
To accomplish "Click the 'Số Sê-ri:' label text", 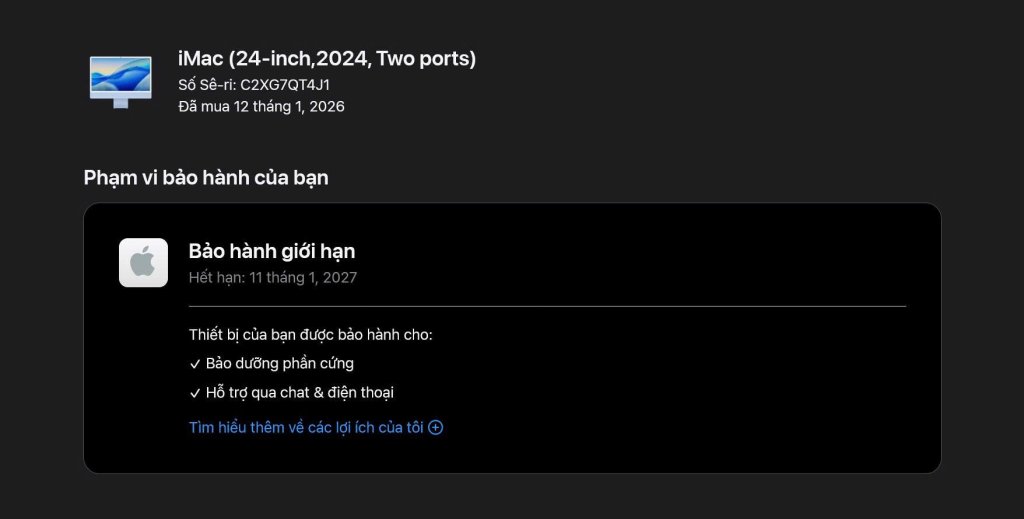I will coord(207,85).
